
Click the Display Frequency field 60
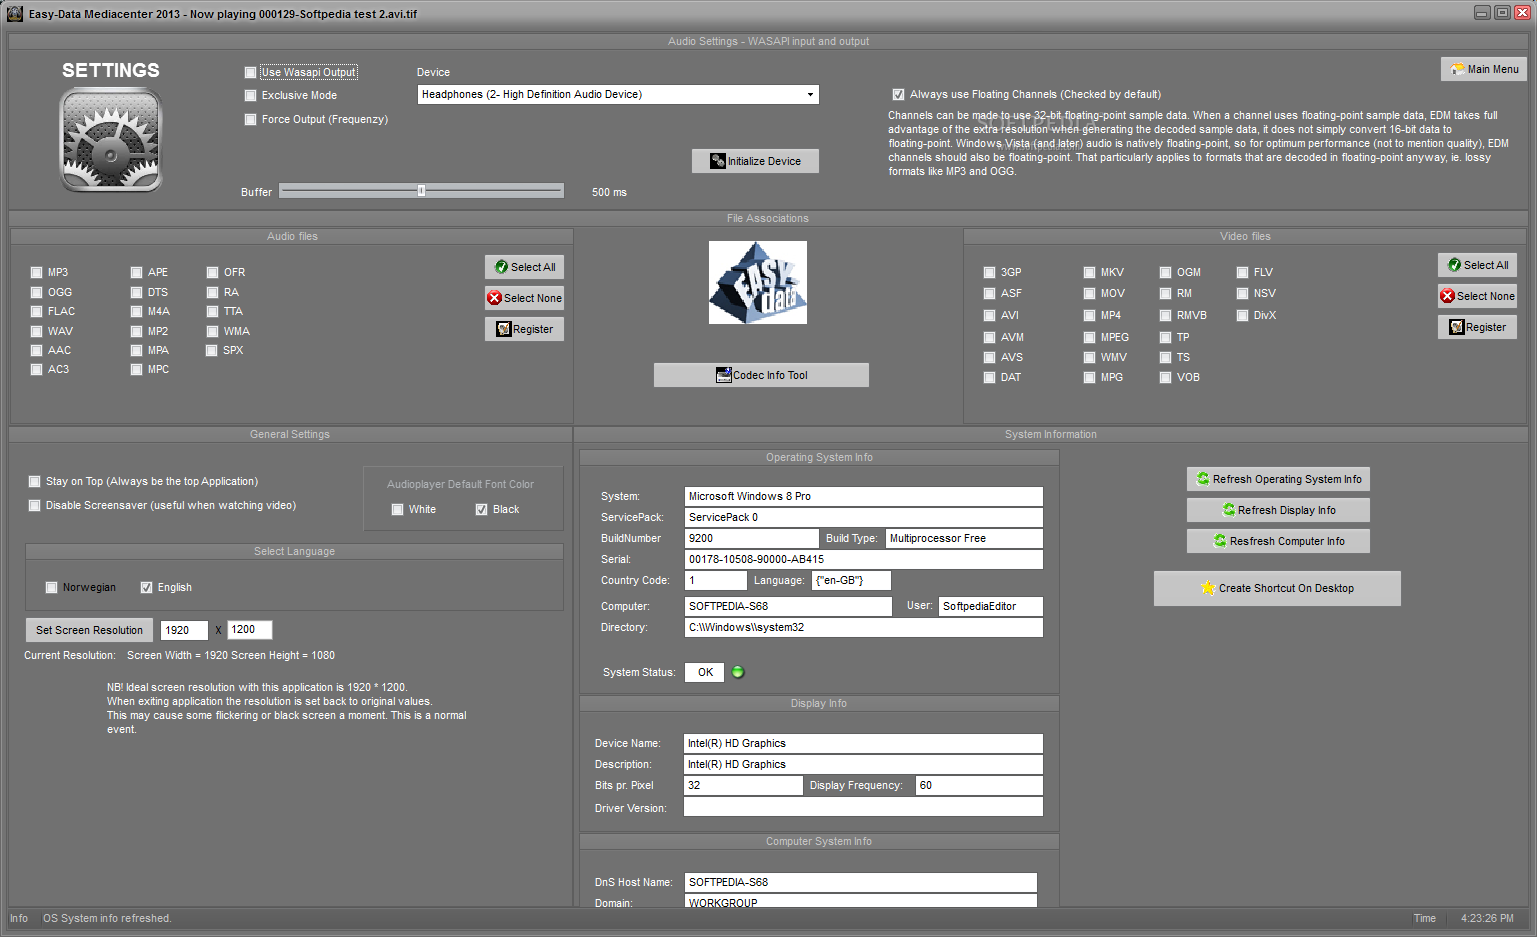979,785
